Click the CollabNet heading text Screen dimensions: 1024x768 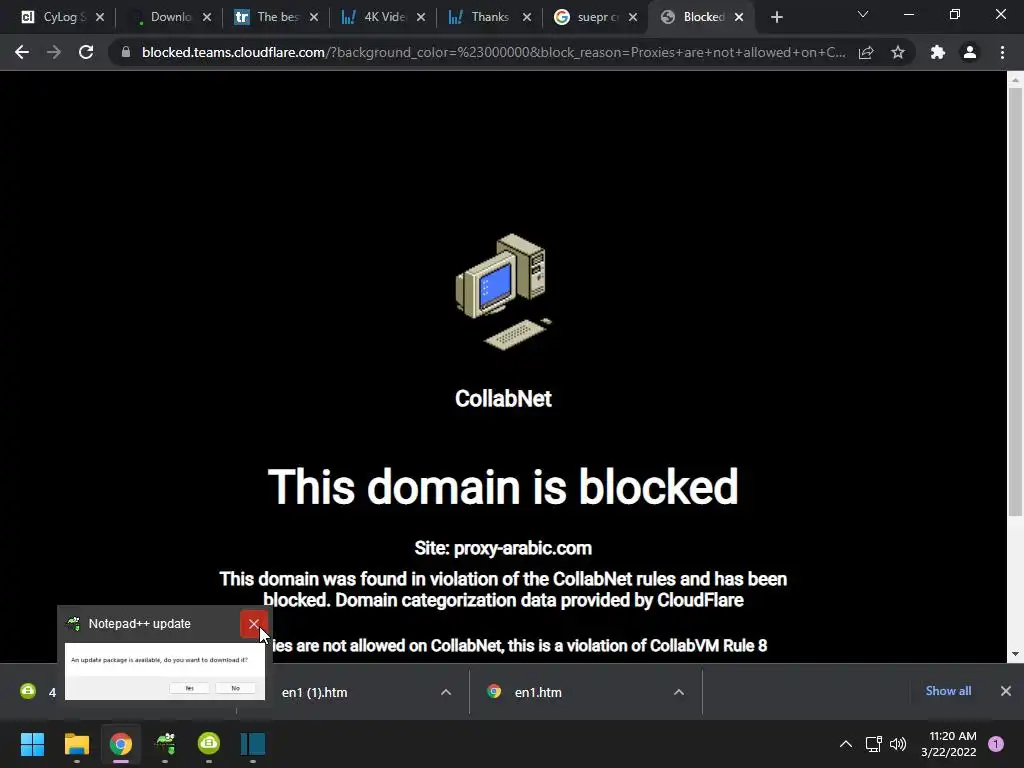tap(503, 398)
